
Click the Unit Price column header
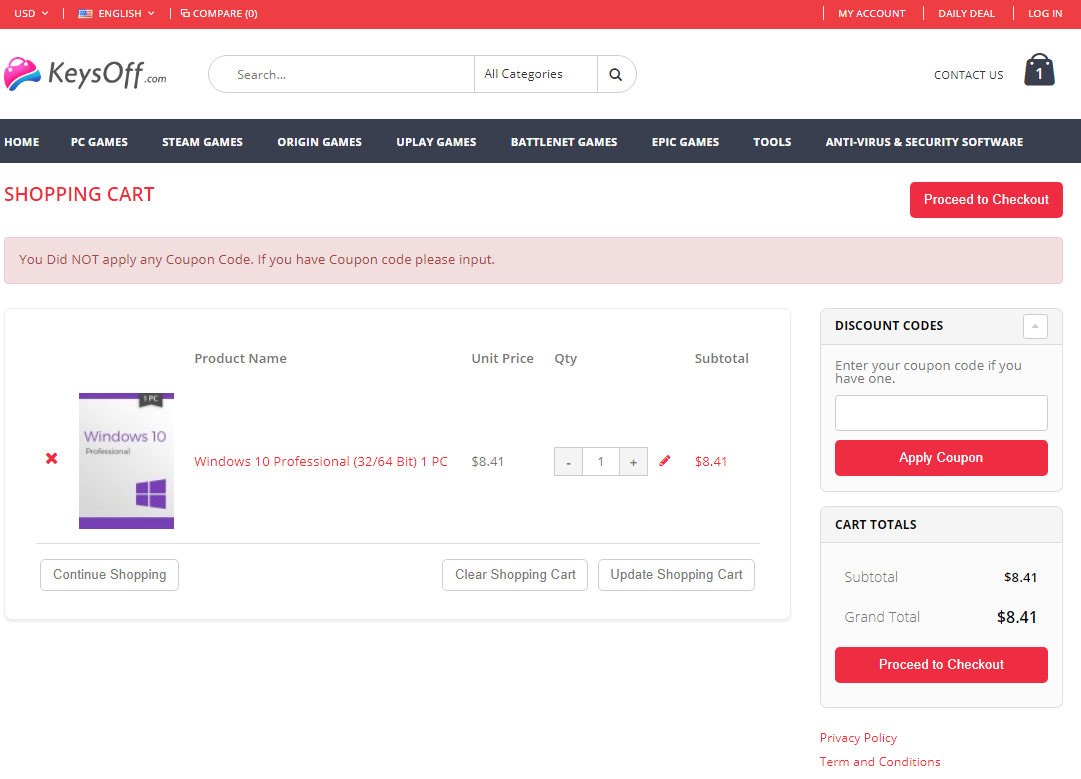[x=502, y=358]
